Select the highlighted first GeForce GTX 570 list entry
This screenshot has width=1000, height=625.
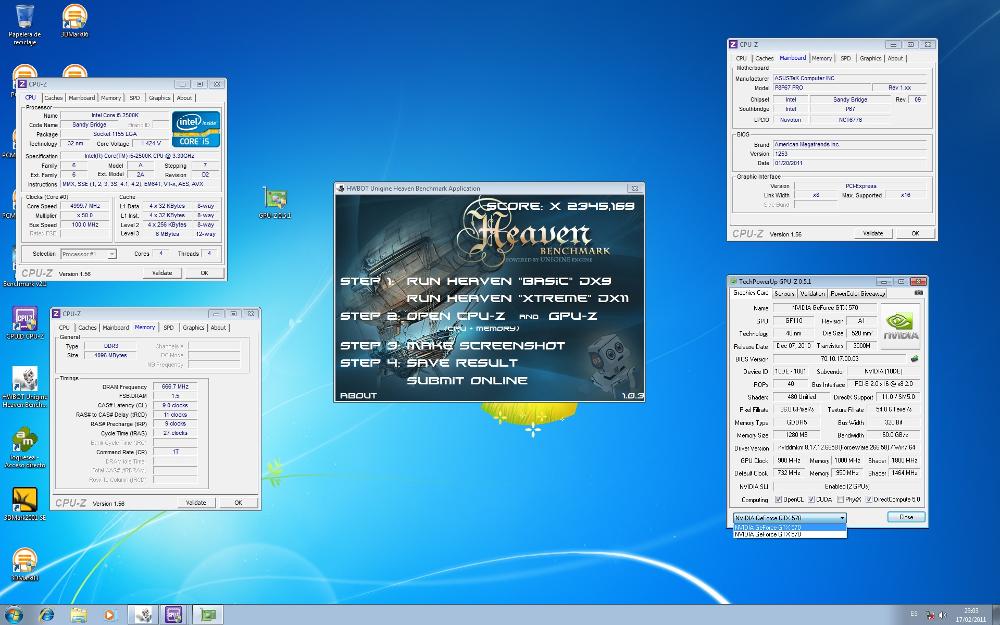coord(790,528)
